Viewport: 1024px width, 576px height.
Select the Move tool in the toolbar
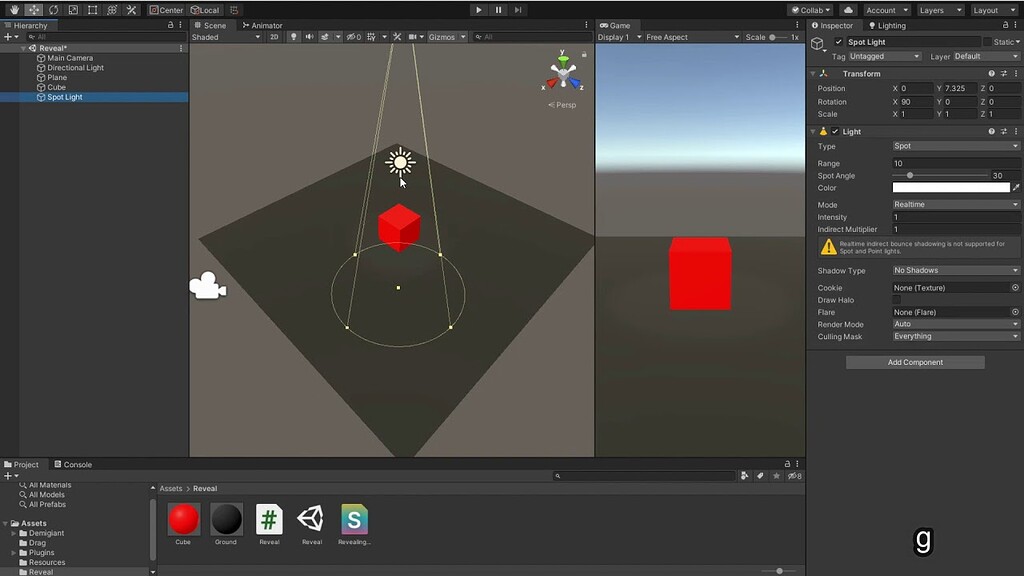click(x=32, y=9)
